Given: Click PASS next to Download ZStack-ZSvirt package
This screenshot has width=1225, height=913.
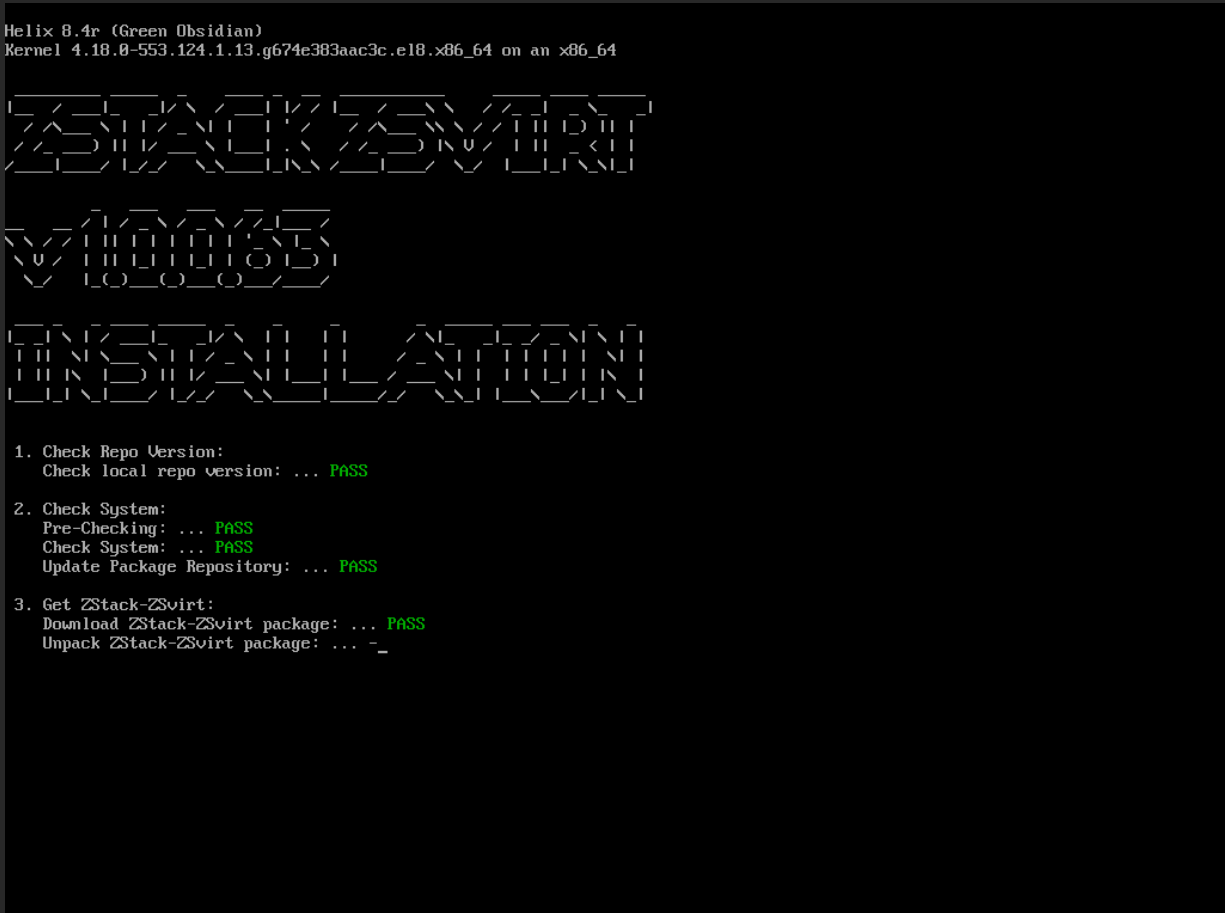Looking at the screenshot, I should click(x=406, y=623).
